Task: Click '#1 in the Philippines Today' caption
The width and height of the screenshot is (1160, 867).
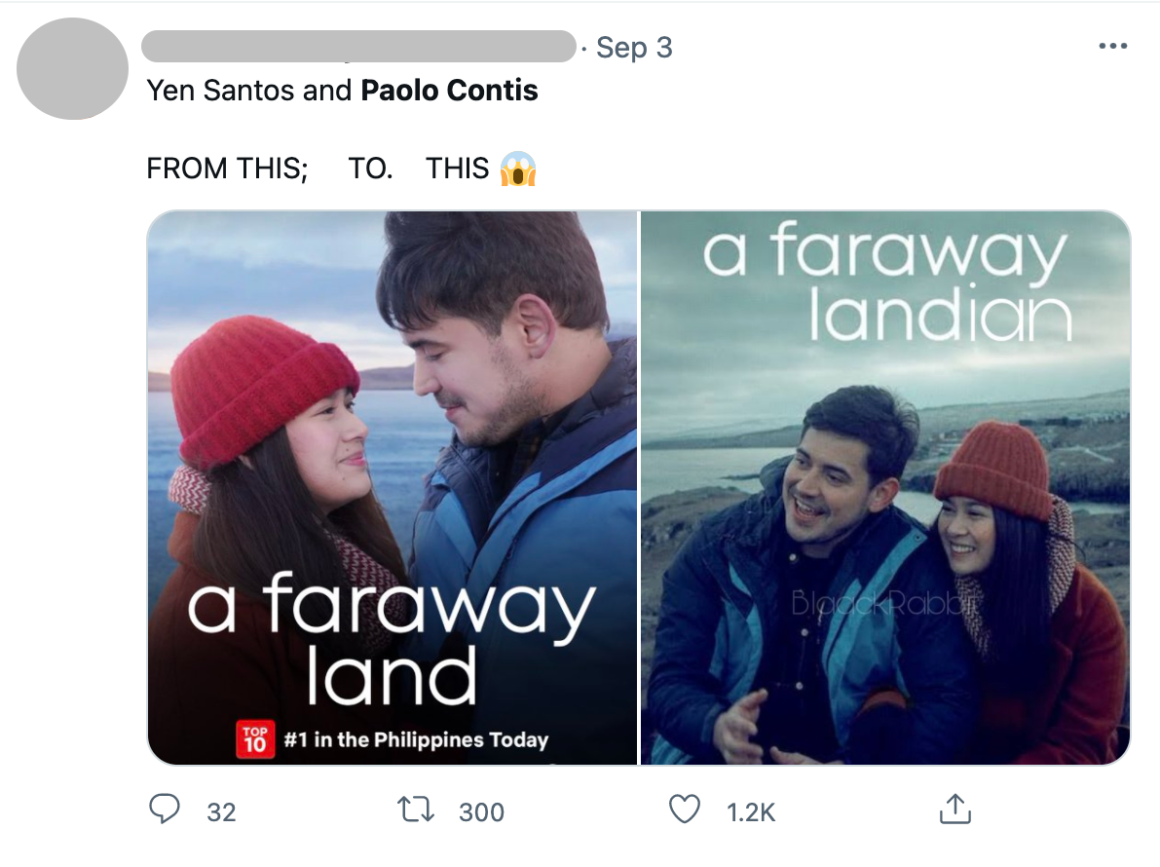Action: click(416, 741)
